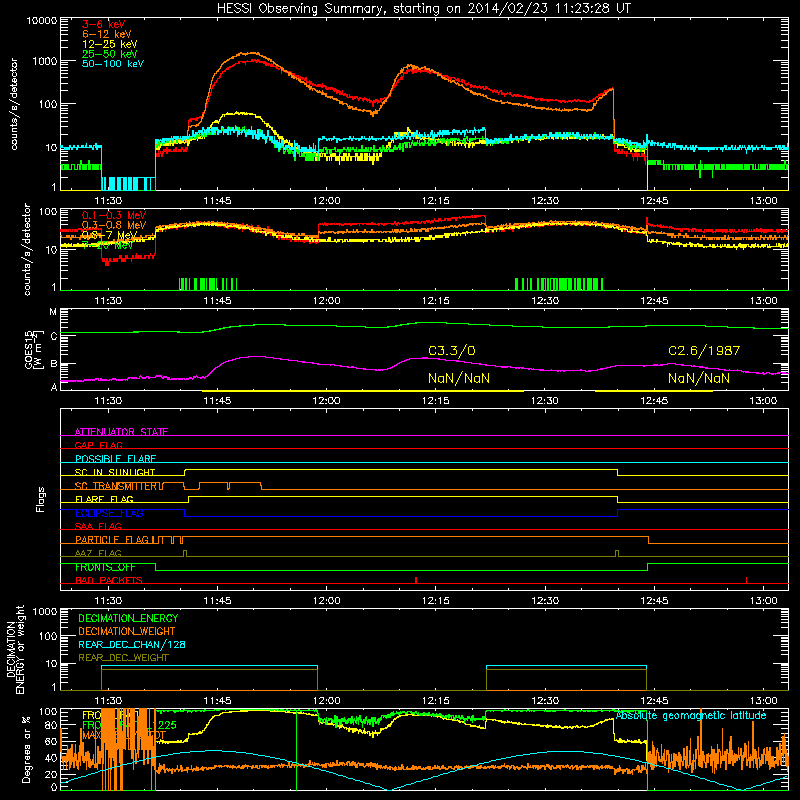This screenshot has width=800, height=800.
Task: Click the AAZ_FLAG pulse near 12:40
Action: 617,554
